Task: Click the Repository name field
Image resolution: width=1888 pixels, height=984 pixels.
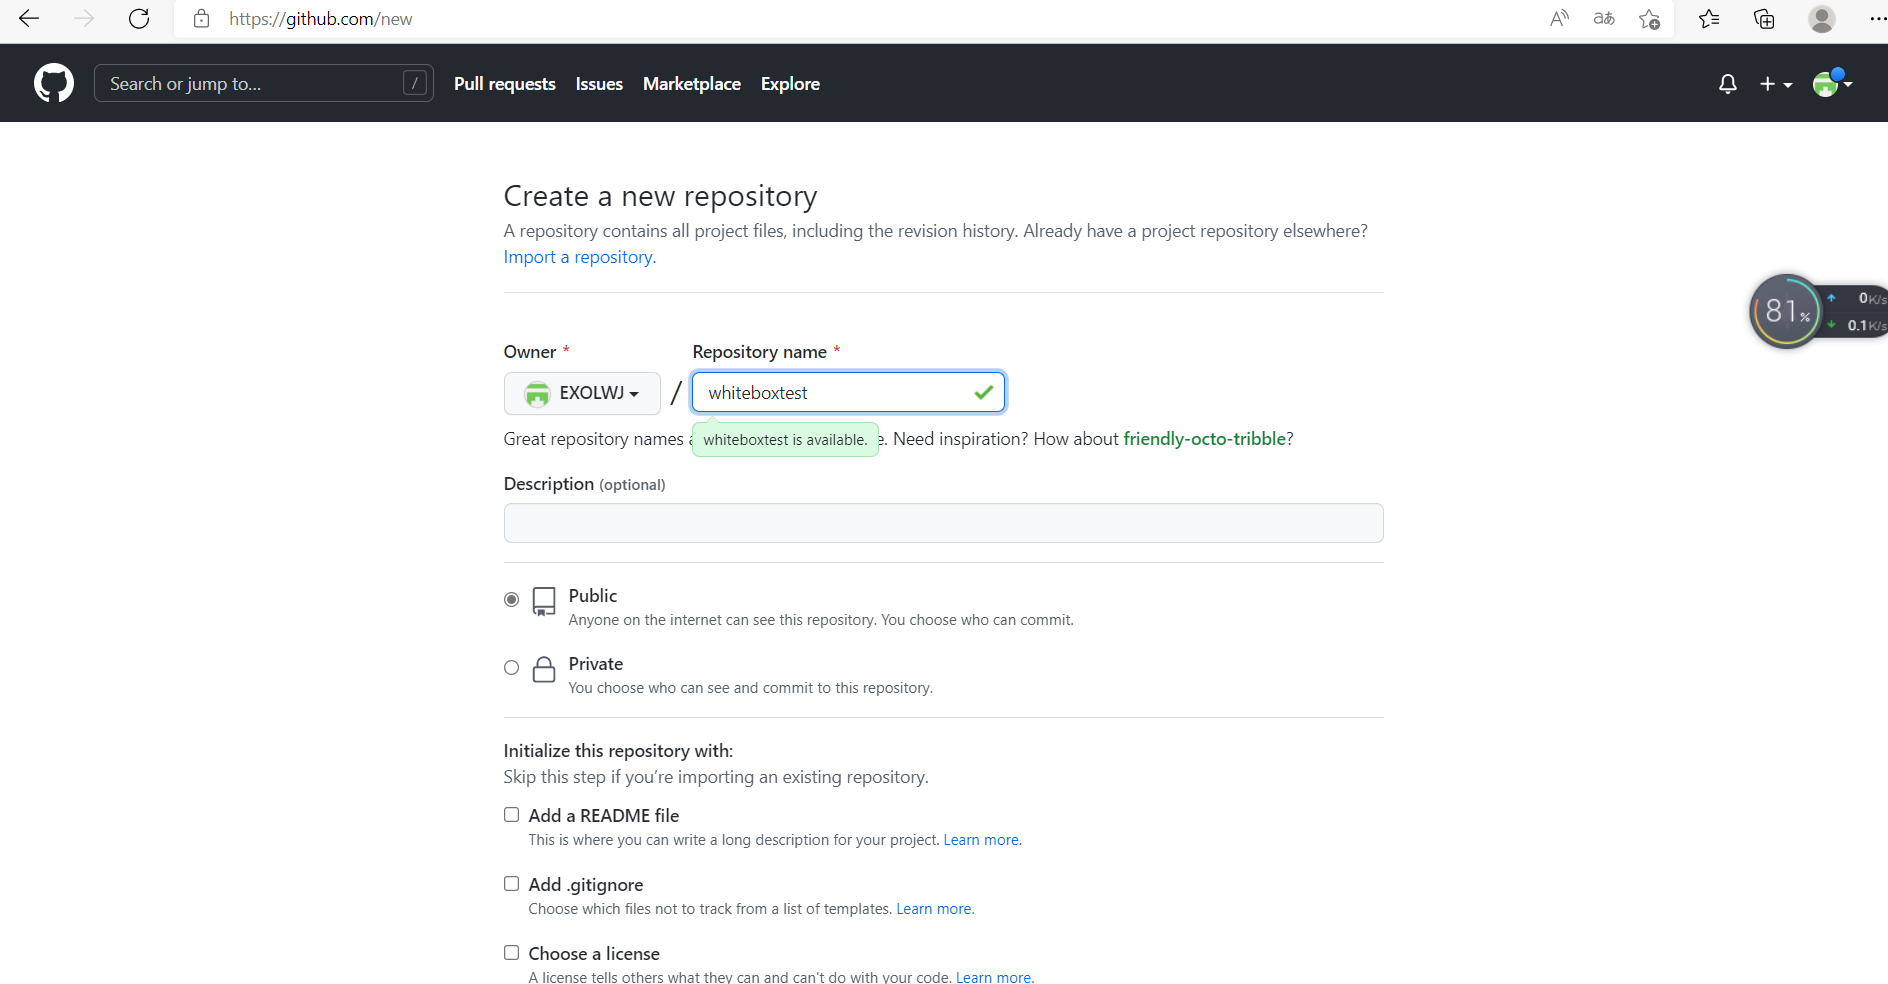Action: pos(849,393)
